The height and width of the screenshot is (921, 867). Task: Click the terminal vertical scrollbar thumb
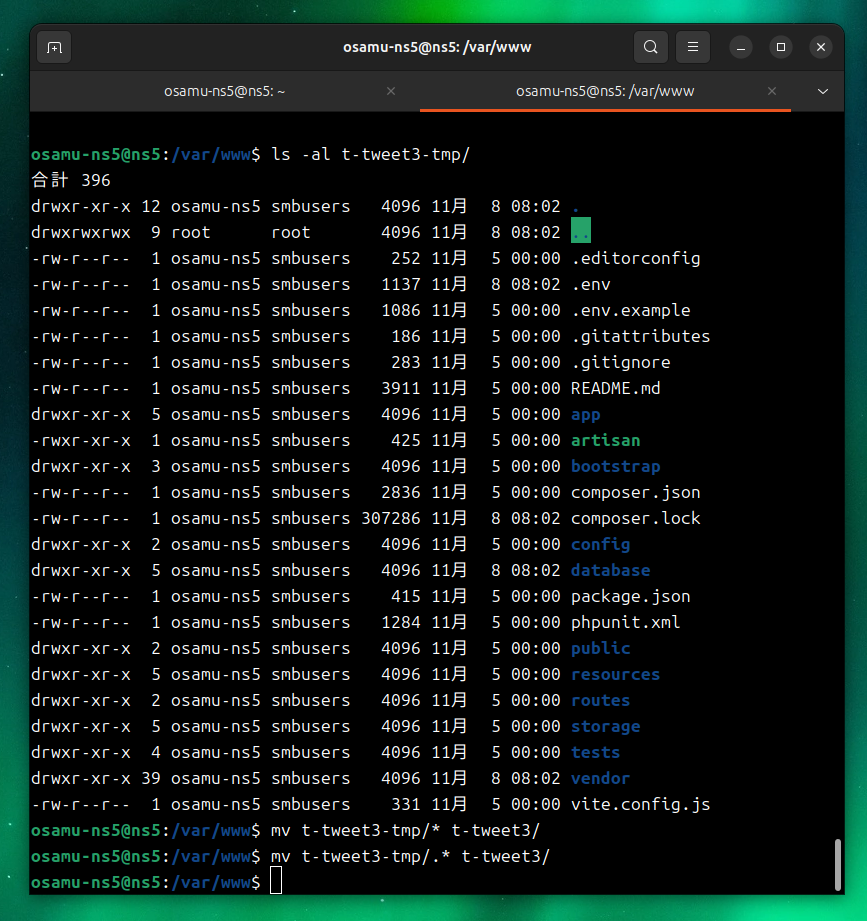pos(838,864)
